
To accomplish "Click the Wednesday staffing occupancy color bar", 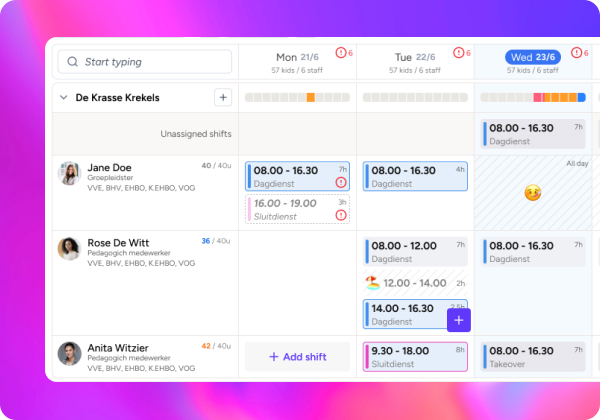I will coord(532,97).
